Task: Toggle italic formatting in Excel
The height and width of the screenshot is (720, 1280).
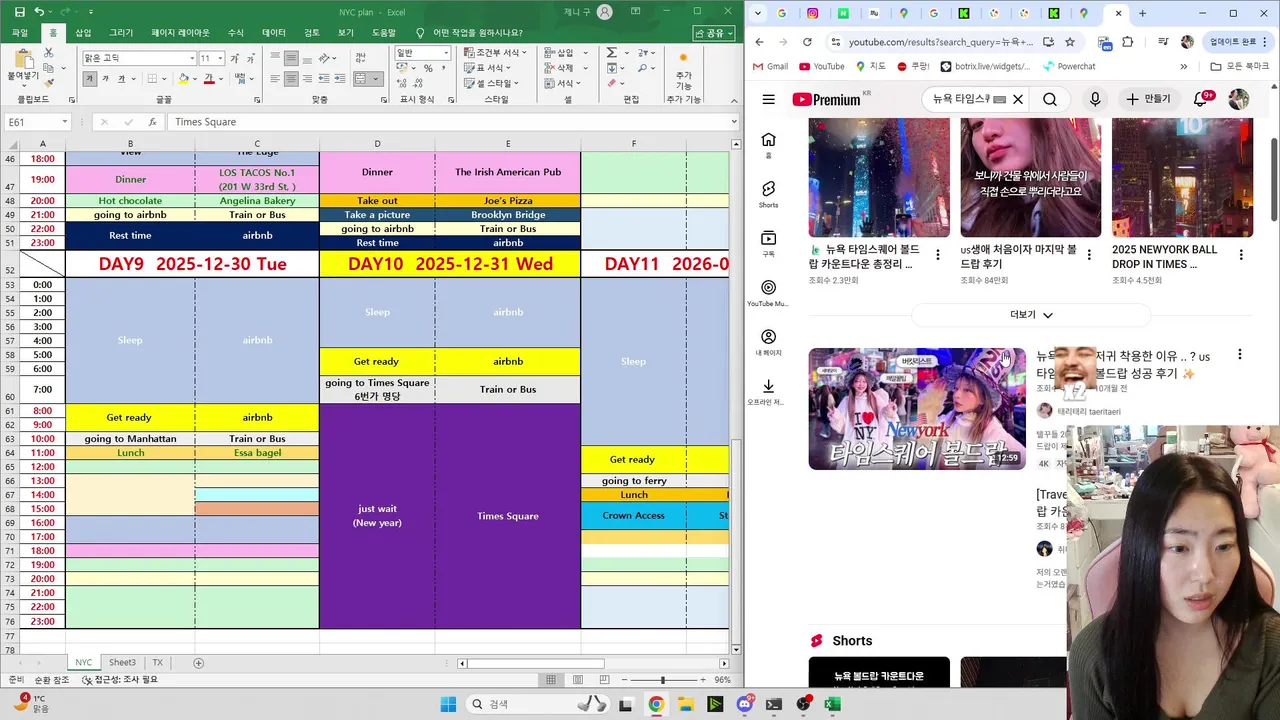Action: [x=105, y=79]
